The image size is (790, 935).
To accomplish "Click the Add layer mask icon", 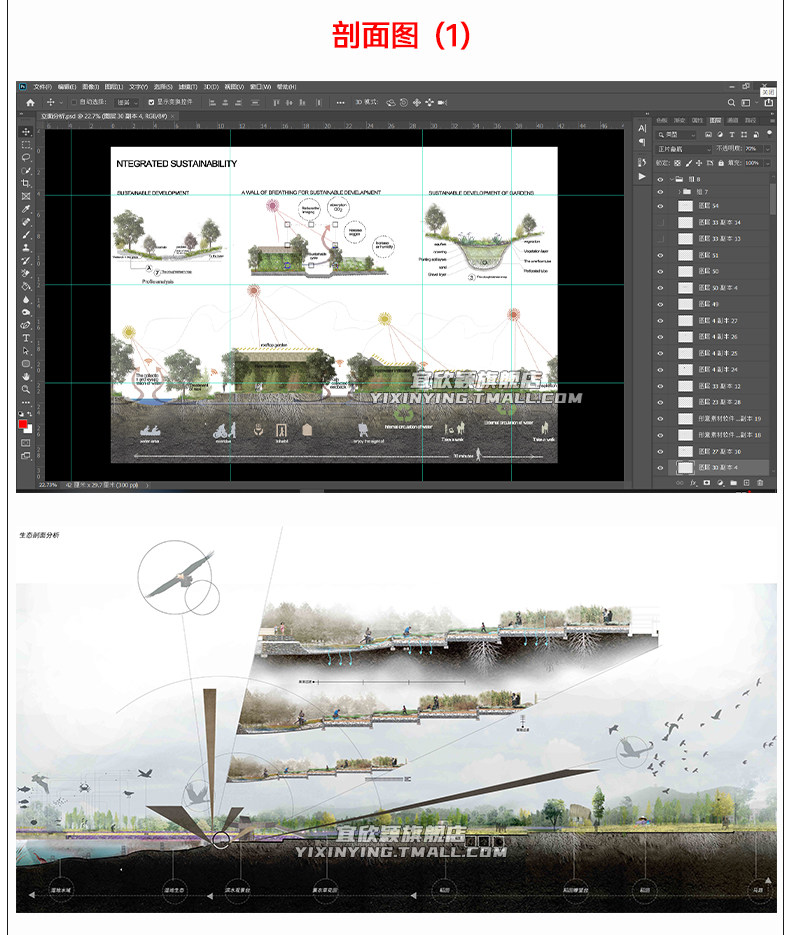I will click(707, 483).
